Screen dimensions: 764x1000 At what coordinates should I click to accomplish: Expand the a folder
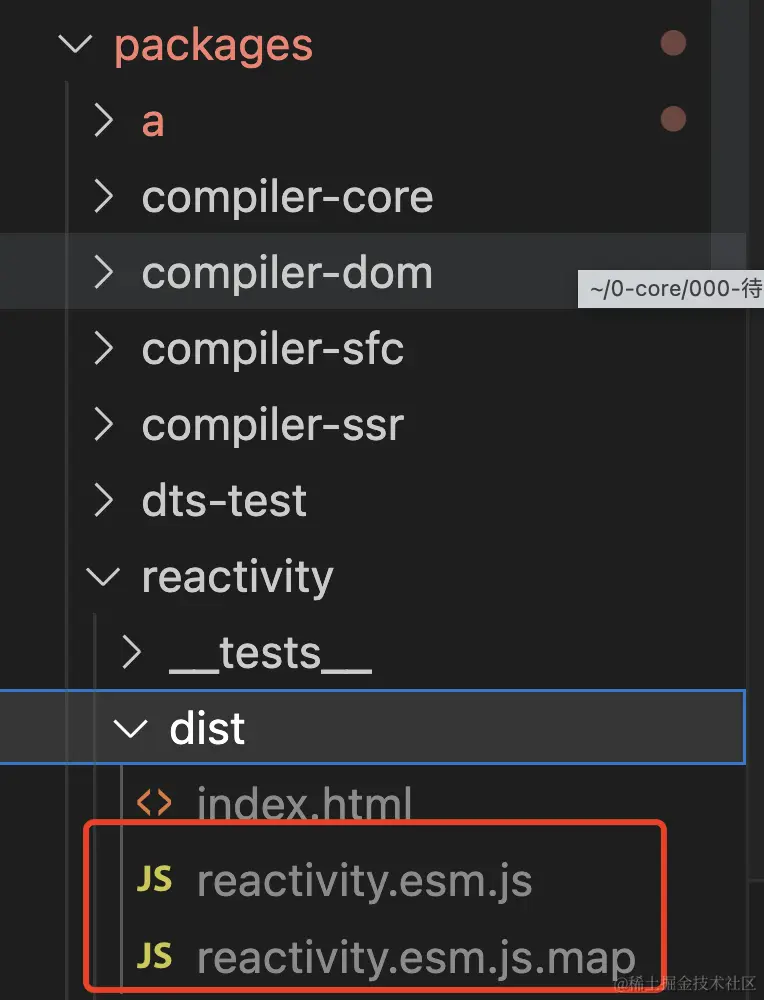(103, 120)
